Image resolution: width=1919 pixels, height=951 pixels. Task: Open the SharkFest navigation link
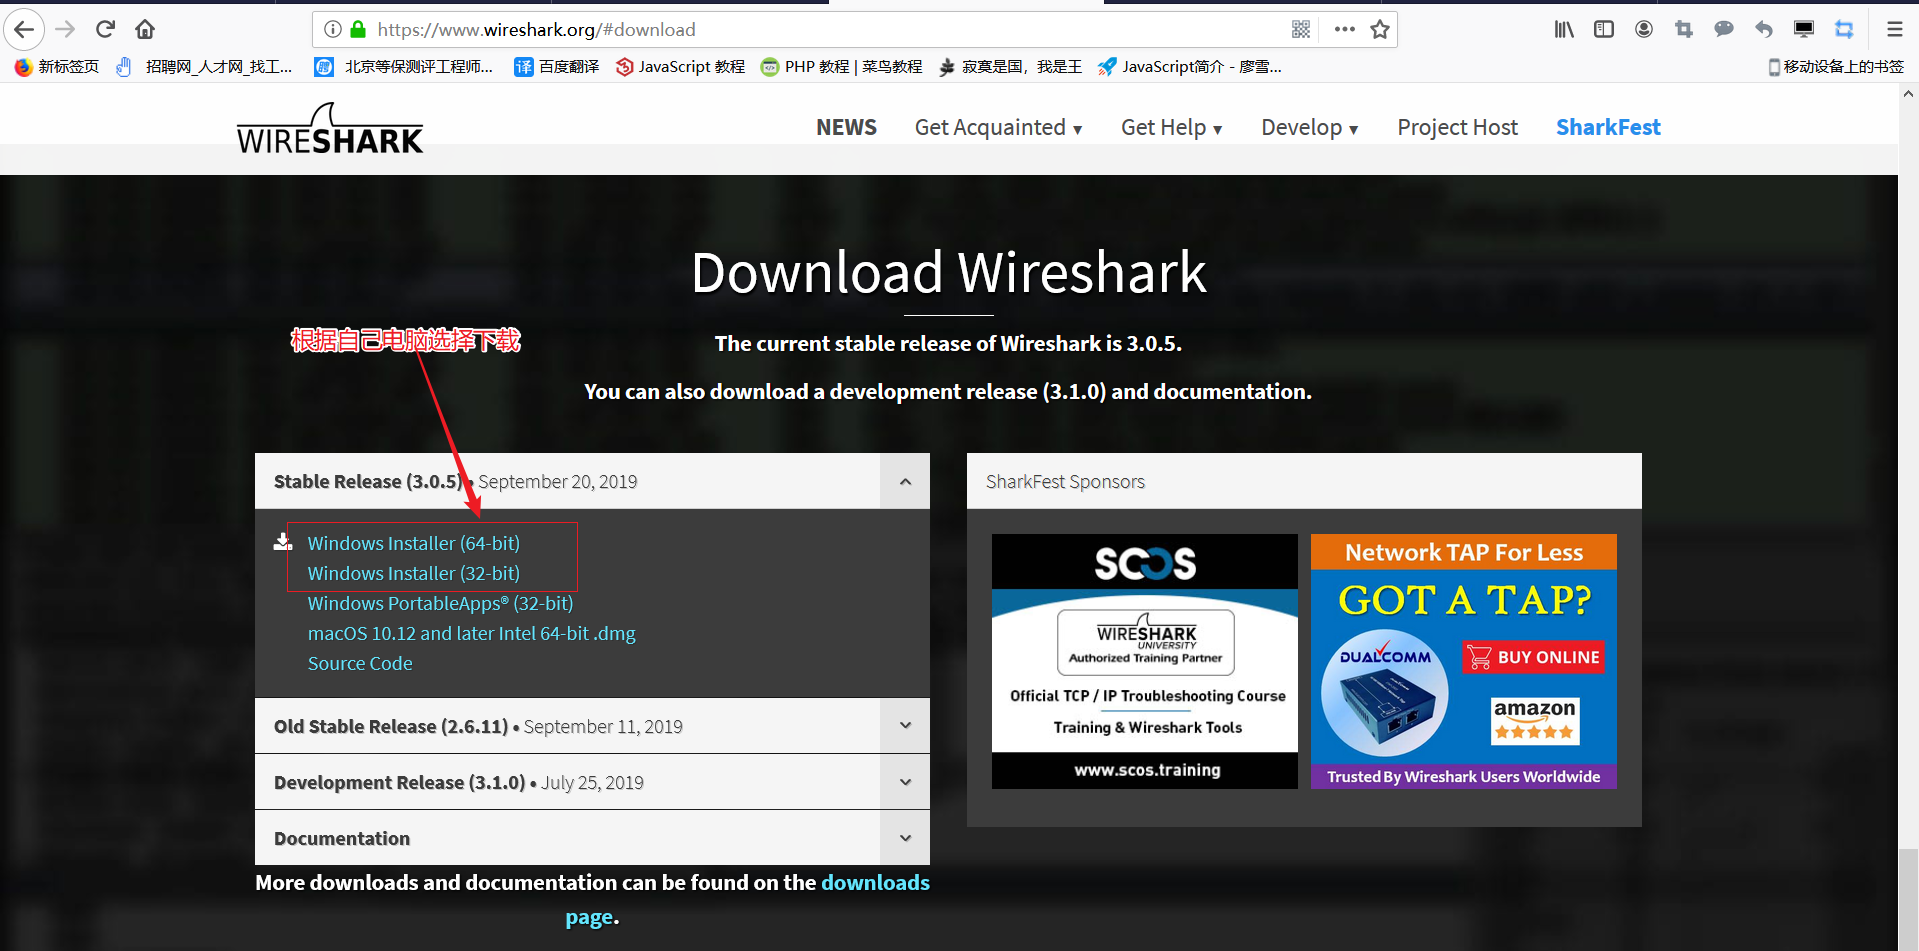[x=1608, y=127]
